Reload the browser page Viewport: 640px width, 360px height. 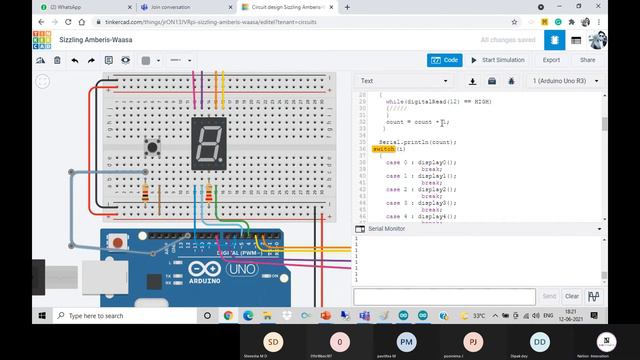tap(68, 22)
